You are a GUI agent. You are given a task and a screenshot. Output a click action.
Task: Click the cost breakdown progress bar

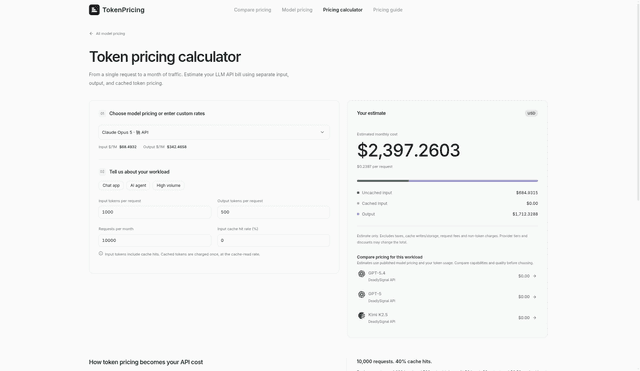click(x=447, y=180)
